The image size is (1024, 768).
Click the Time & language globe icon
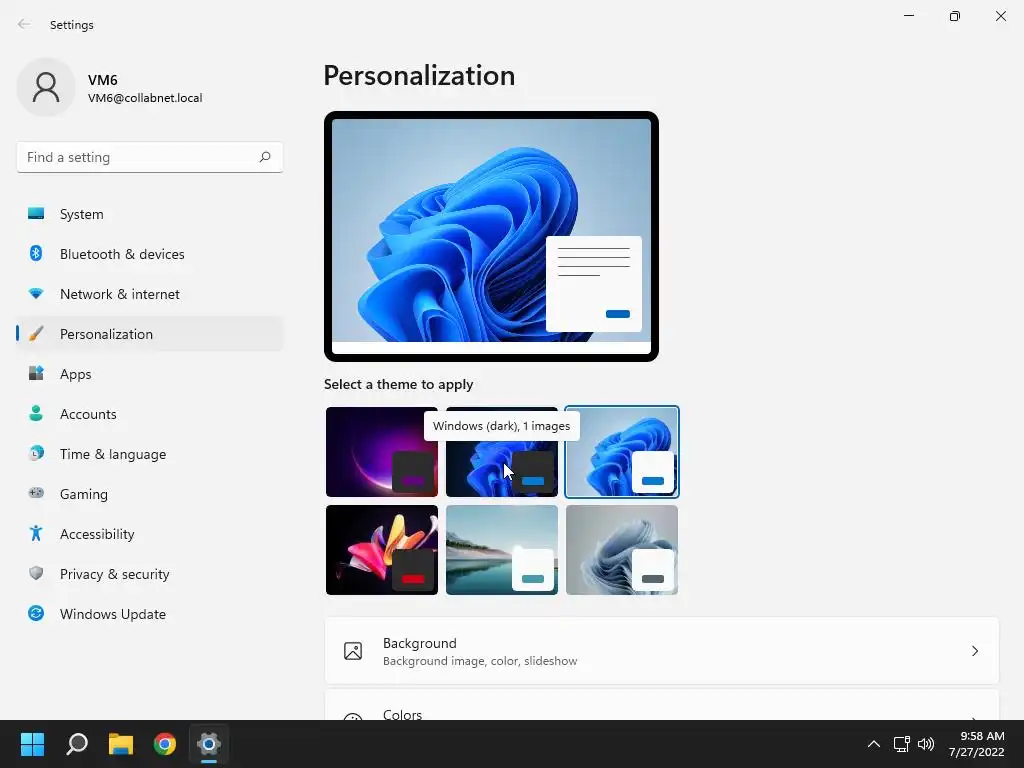click(36, 453)
